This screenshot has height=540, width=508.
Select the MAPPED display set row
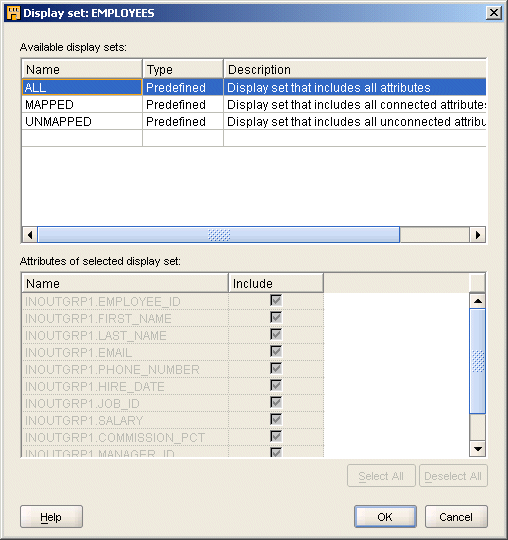point(254,104)
